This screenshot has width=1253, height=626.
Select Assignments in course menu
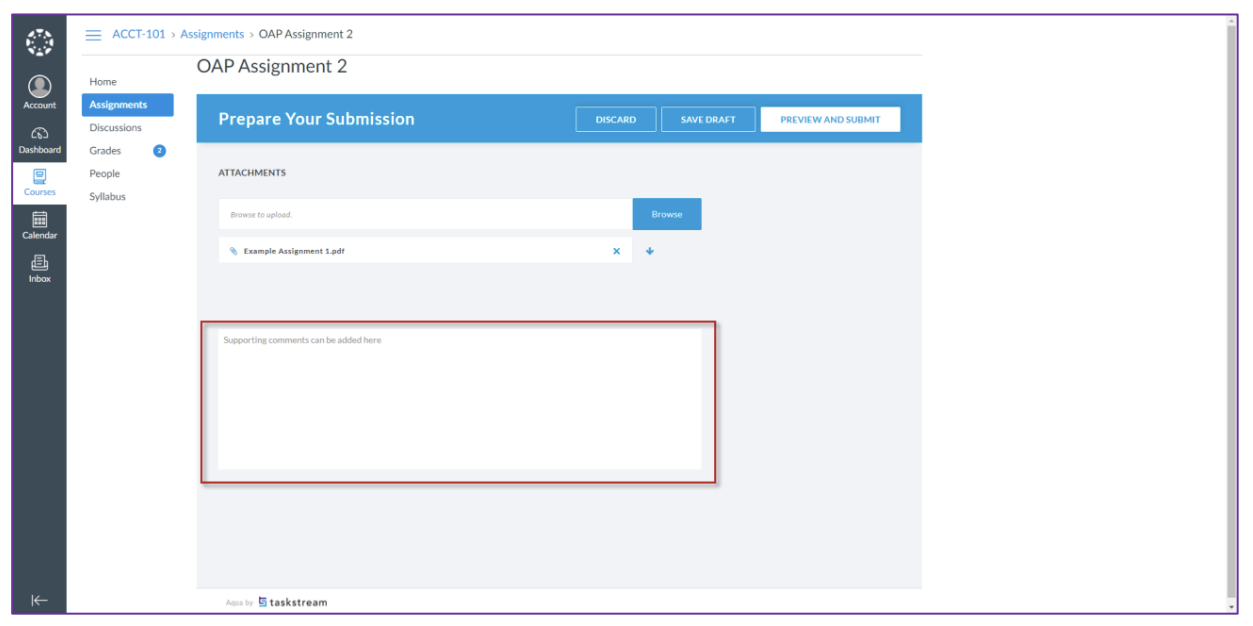pyautogui.click(x=127, y=105)
